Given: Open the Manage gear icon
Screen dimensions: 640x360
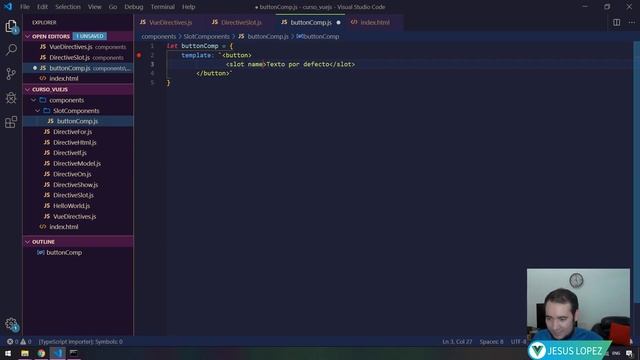Looking at the screenshot, I should coord(11,324).
